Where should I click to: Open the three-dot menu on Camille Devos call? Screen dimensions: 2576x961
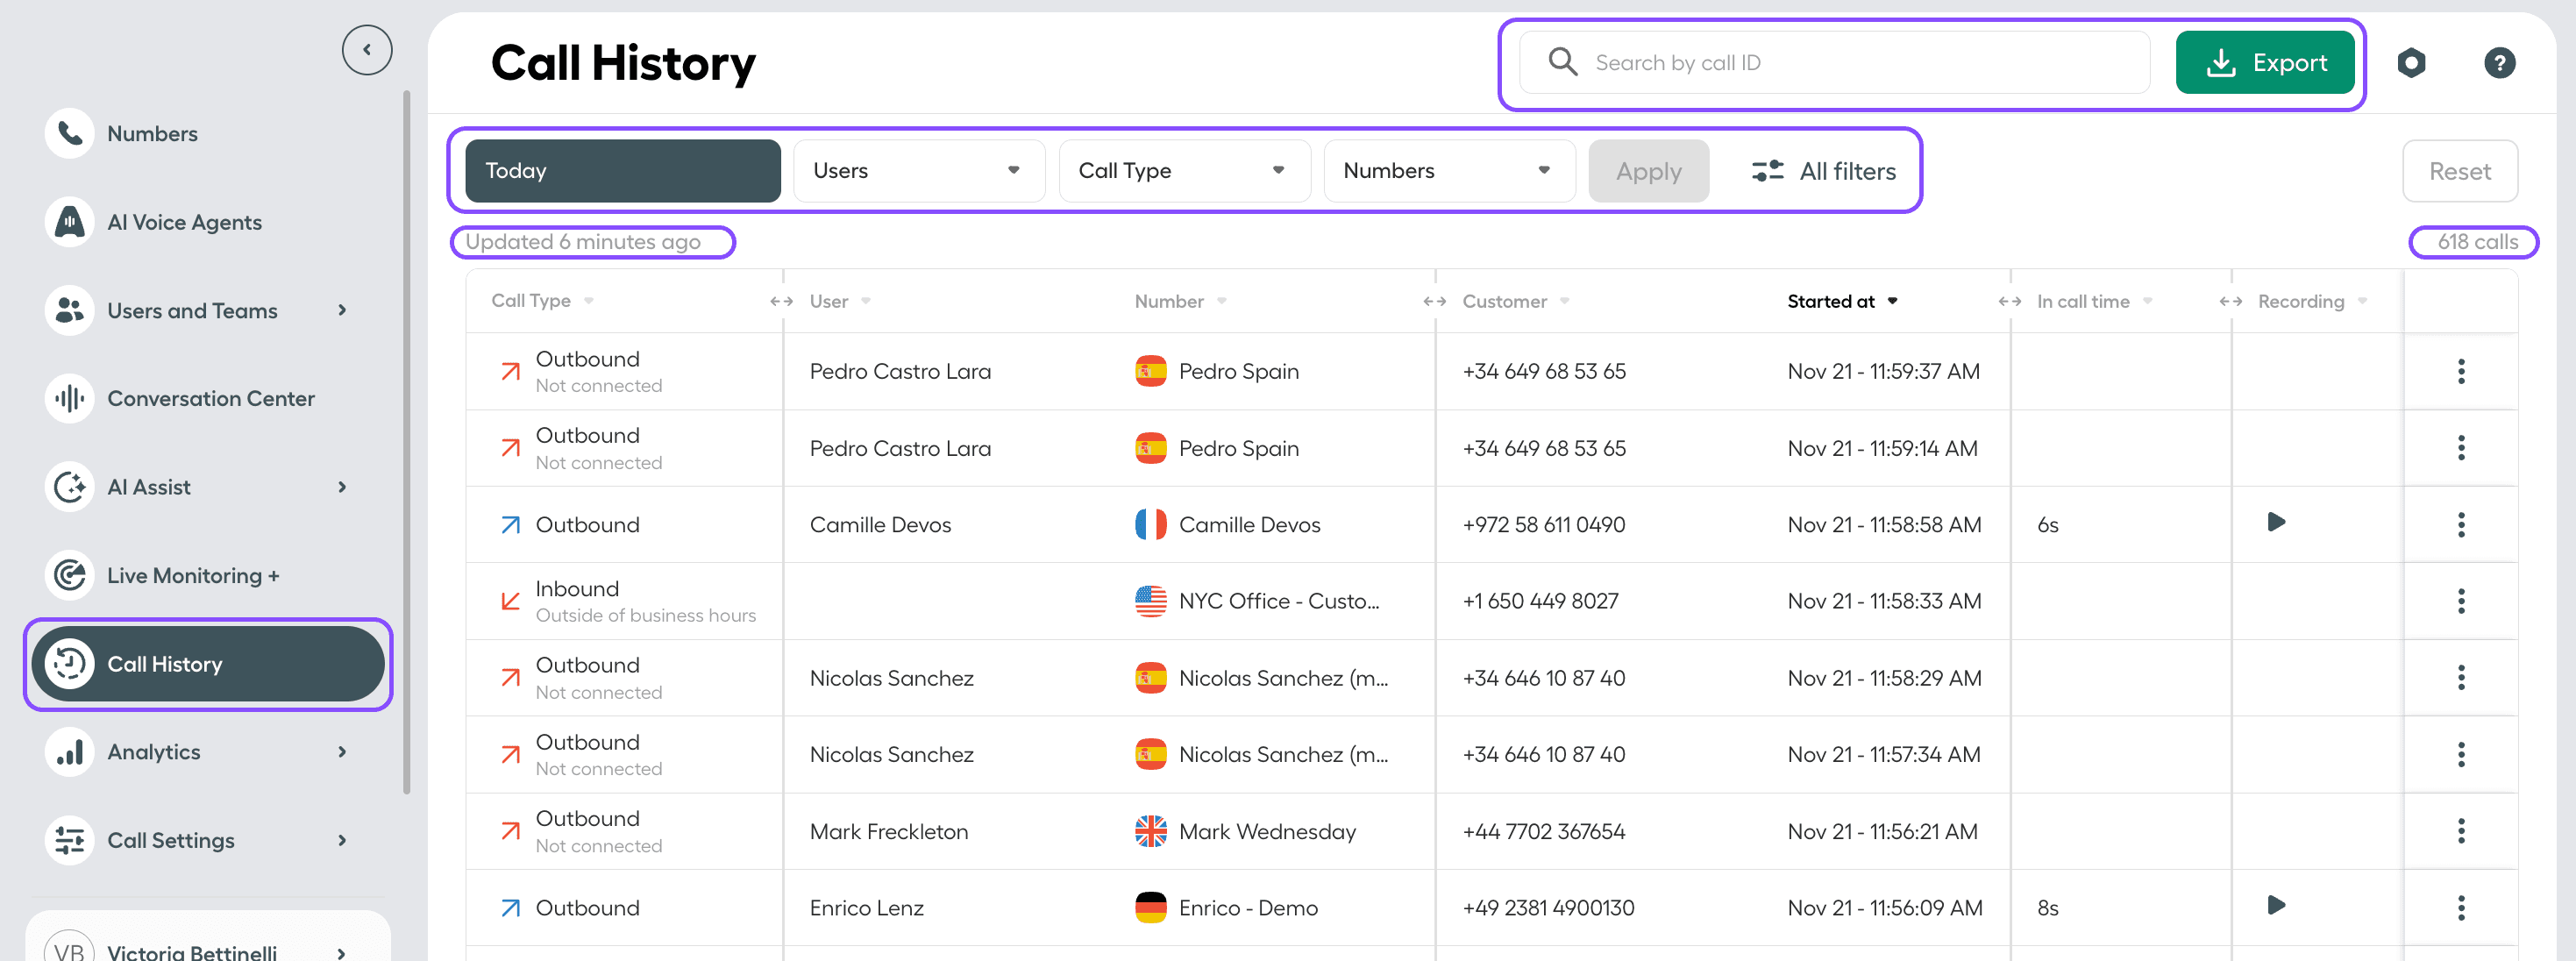coord(2461,524)
